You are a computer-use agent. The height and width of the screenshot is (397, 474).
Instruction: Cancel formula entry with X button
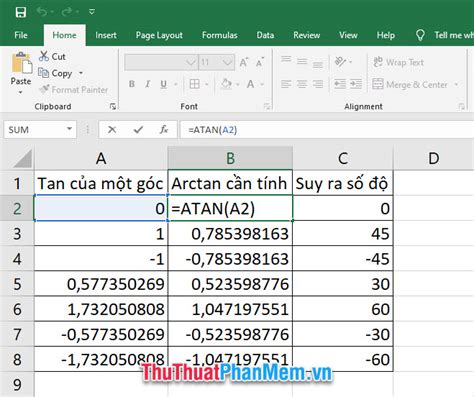(112, 130)
